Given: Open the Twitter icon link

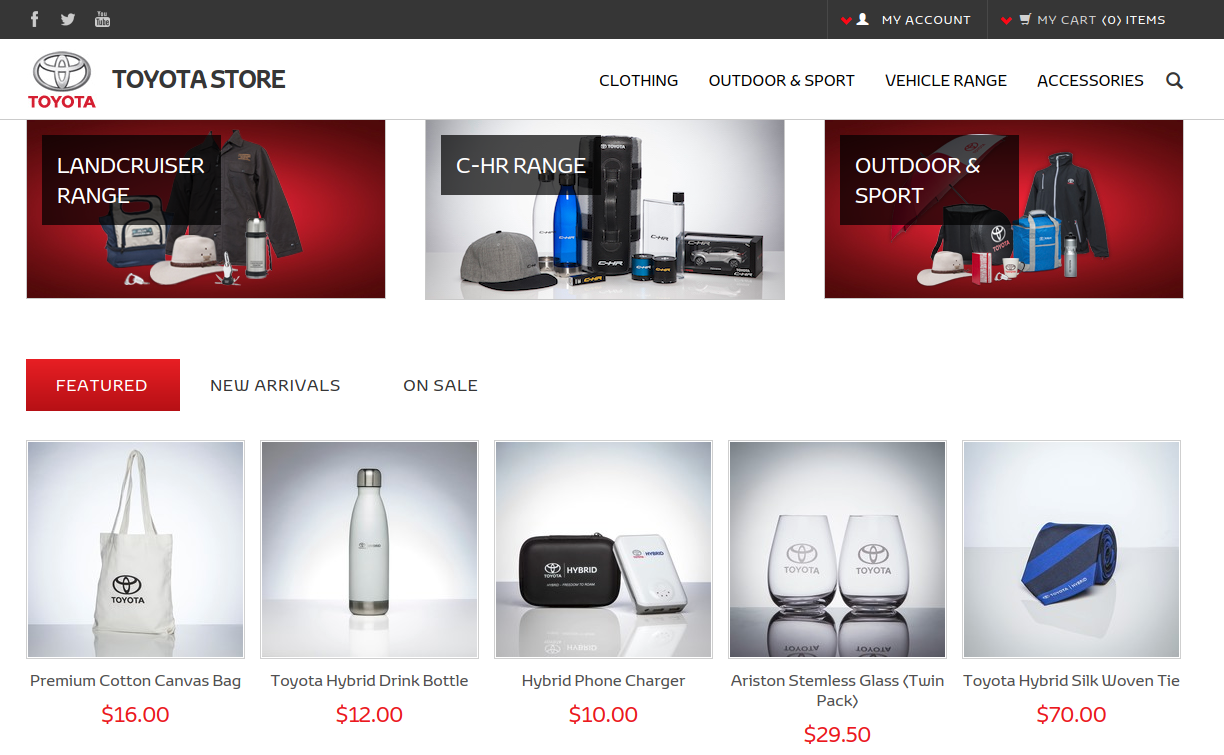Looking at the screenshot, I should [68, 19].
